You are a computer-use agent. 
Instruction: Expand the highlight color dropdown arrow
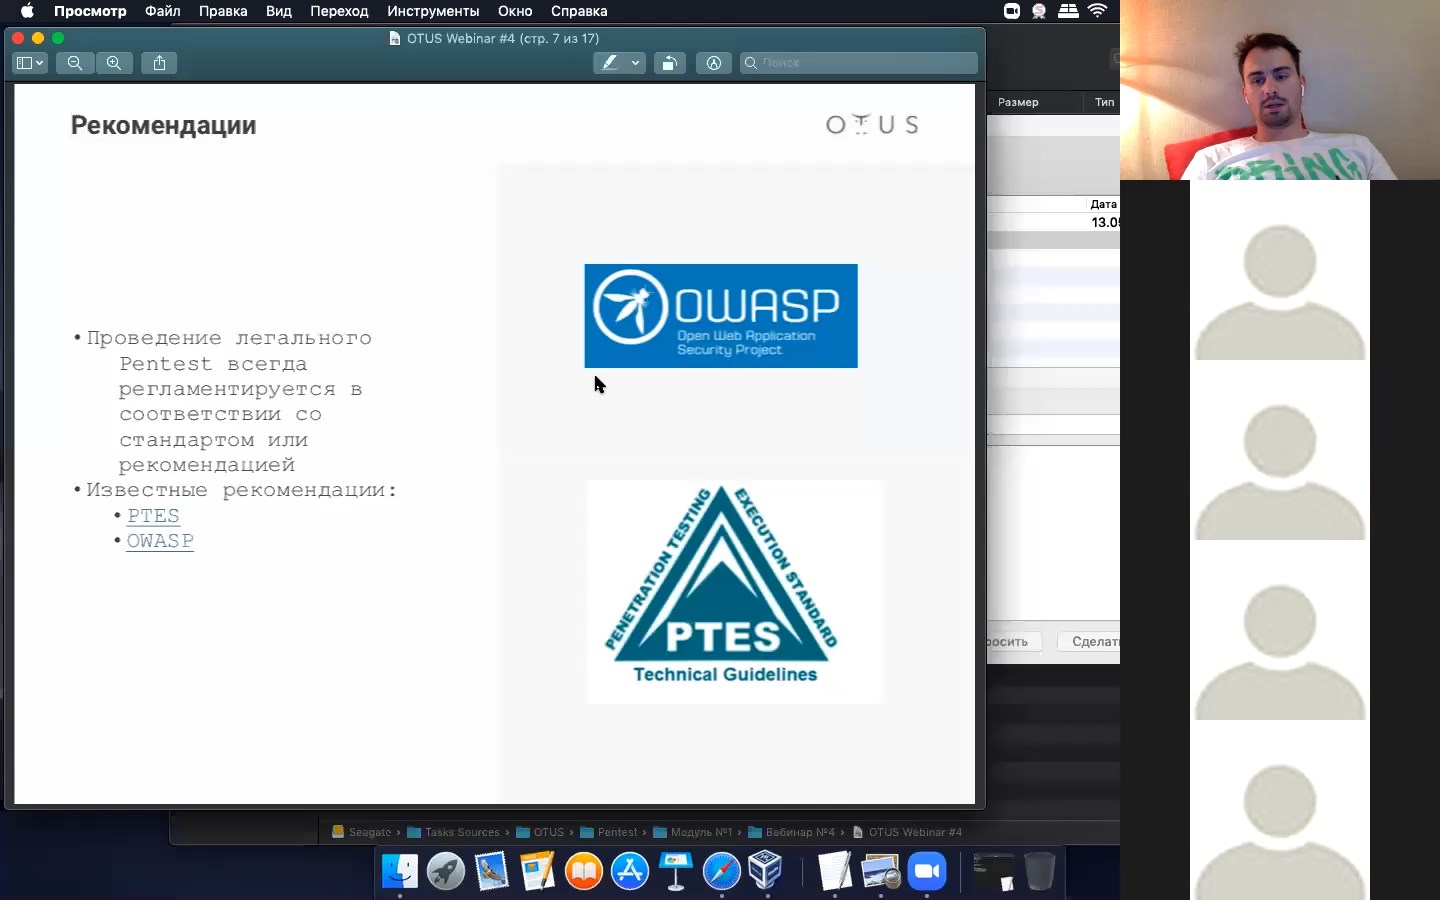point(635,63)
